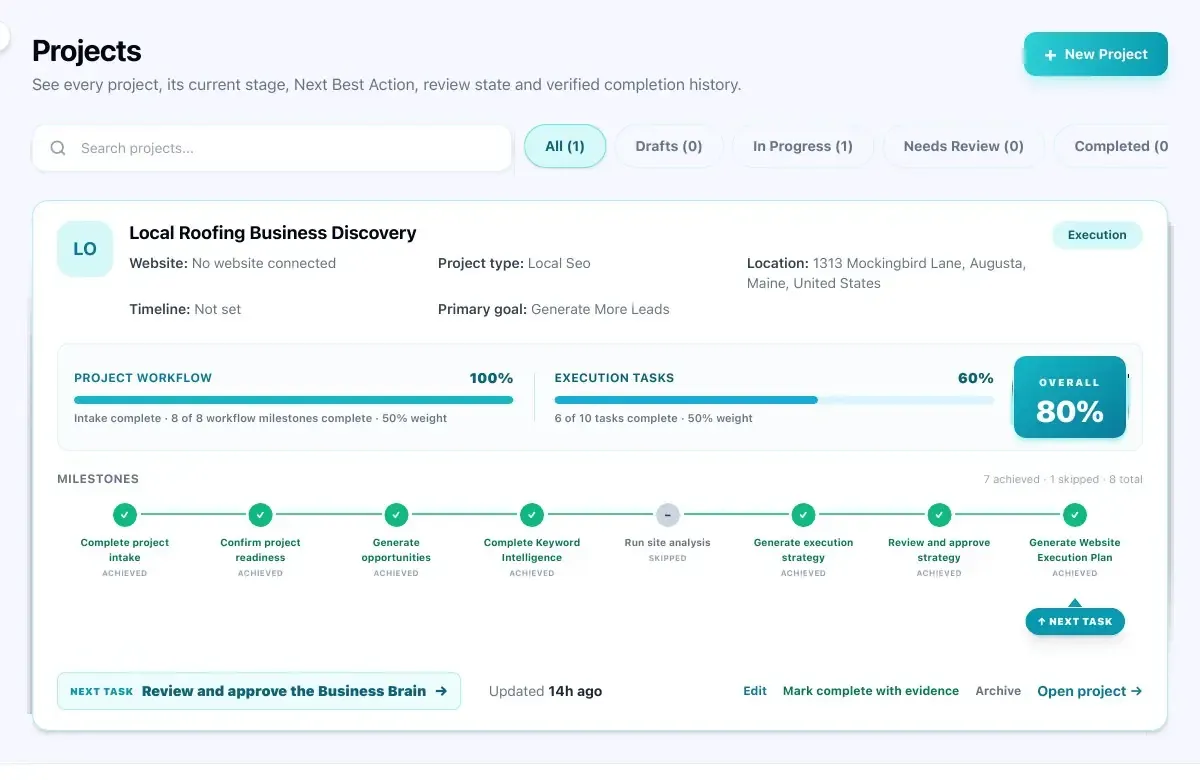Click the Edit link
The width and height of the screenshot is (1200, 780).
coord(755,691)
